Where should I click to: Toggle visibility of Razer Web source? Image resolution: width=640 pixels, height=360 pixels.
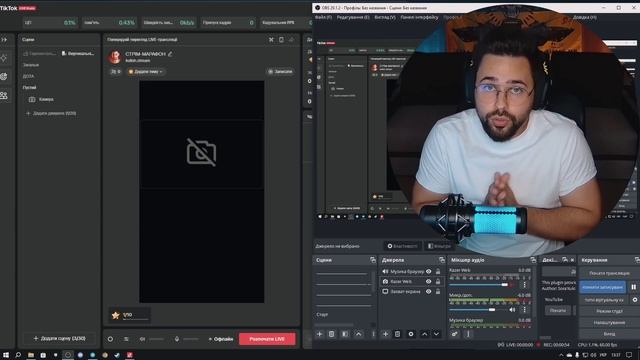pyautogui.click(x=429, y=281)
